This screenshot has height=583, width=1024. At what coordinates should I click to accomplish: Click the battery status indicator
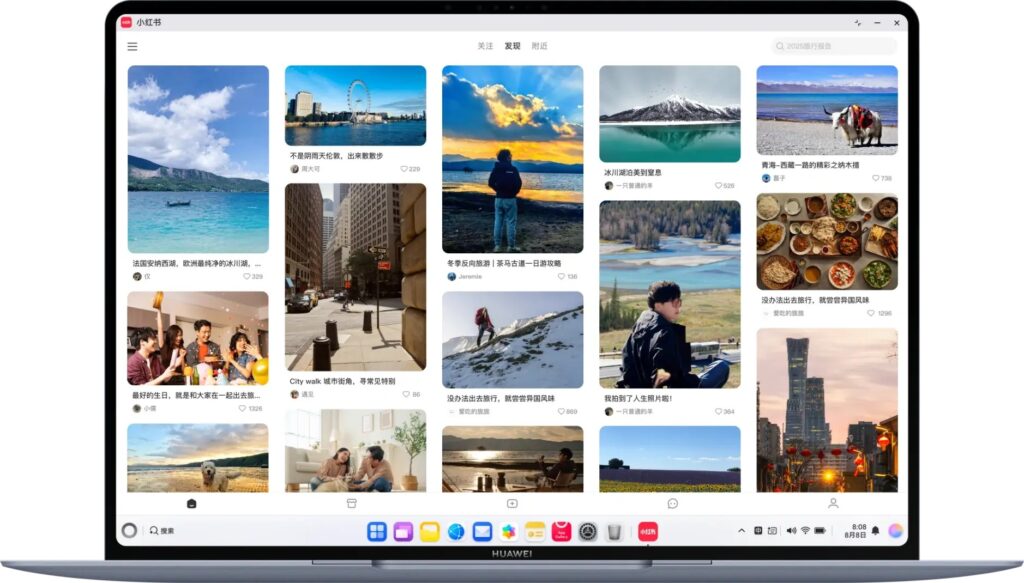point(819,529)
